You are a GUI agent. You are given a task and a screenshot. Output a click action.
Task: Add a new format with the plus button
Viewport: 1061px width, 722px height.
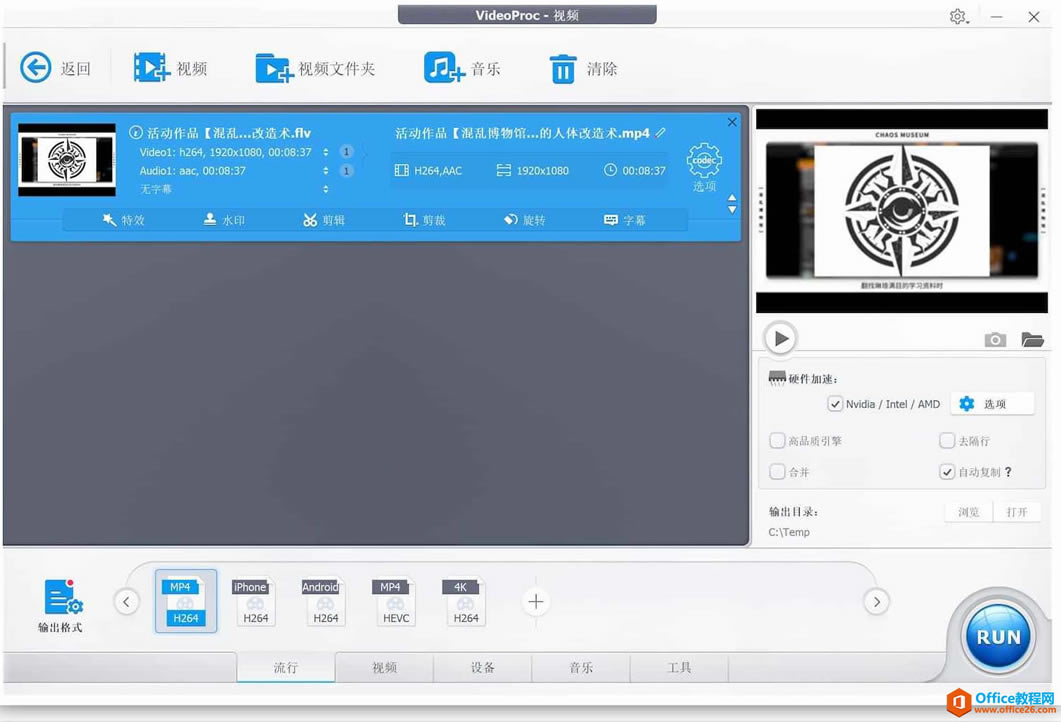(535, 601)
